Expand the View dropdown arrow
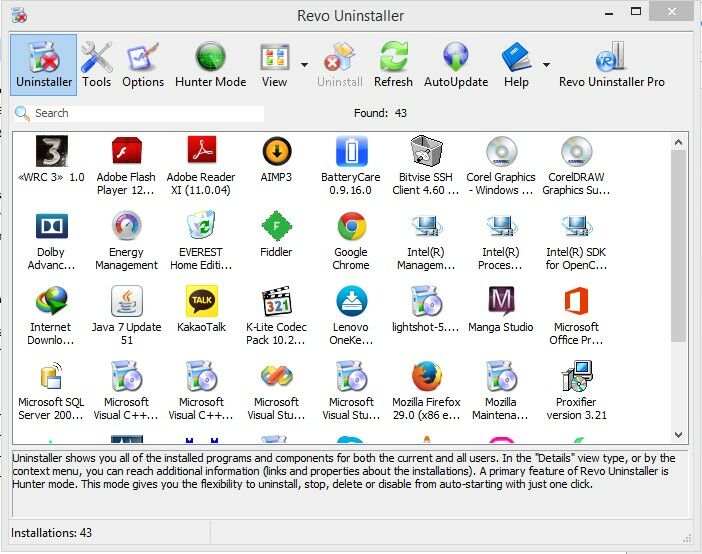Screen dimensions: 702x554 click(x=304, y=65)
